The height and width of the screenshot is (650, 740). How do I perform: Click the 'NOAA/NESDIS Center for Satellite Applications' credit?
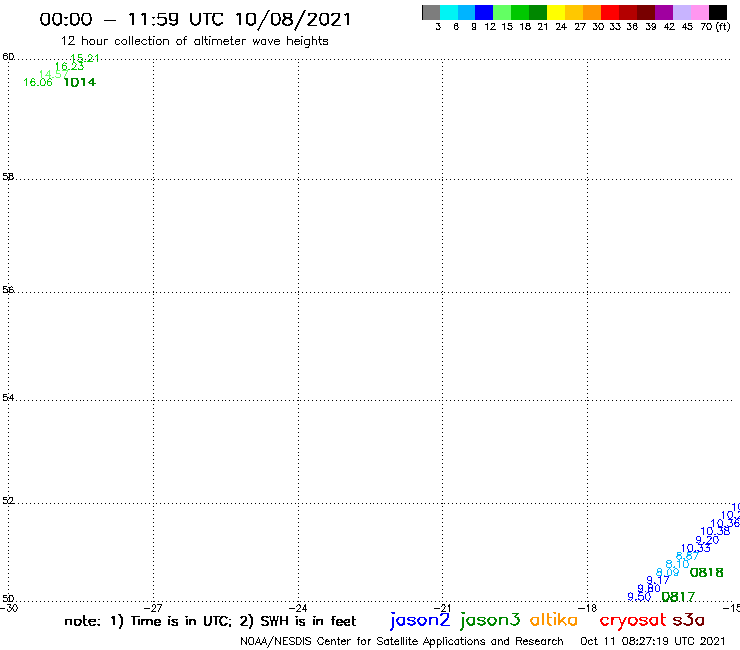tap(364, 642)
